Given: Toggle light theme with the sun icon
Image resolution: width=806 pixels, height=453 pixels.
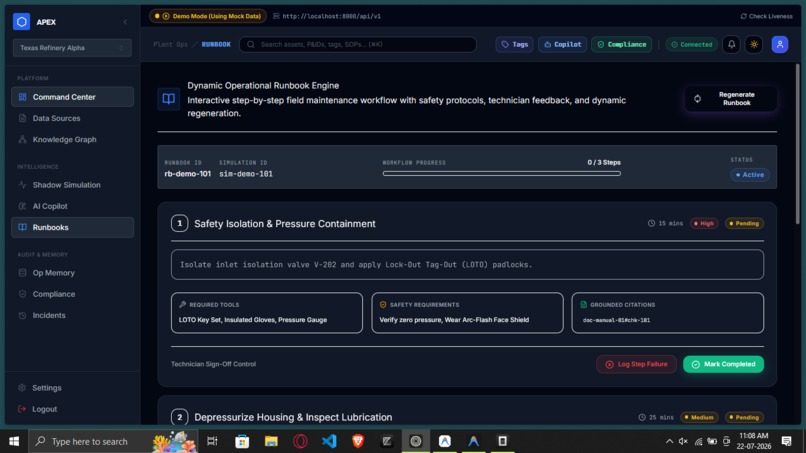Looking at the screenshot, I should 754,44.
